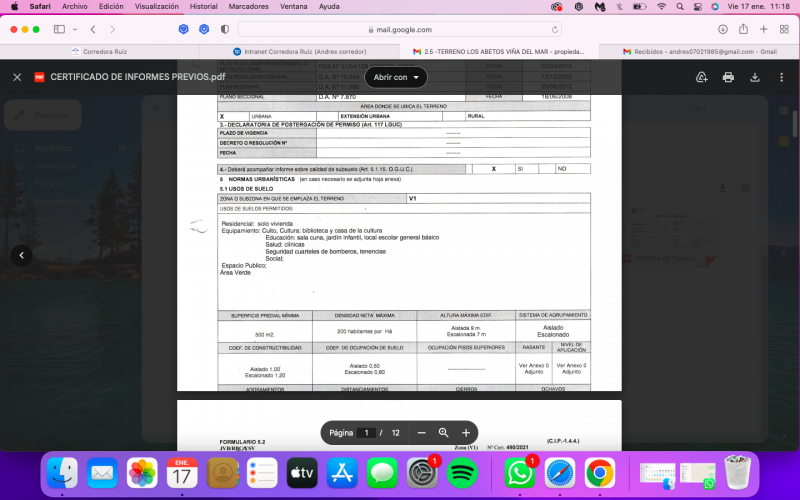Viewport: 800px width, 500px height.
Task: Click the date and time in the menu bar
Action: (x=759, y=7)
